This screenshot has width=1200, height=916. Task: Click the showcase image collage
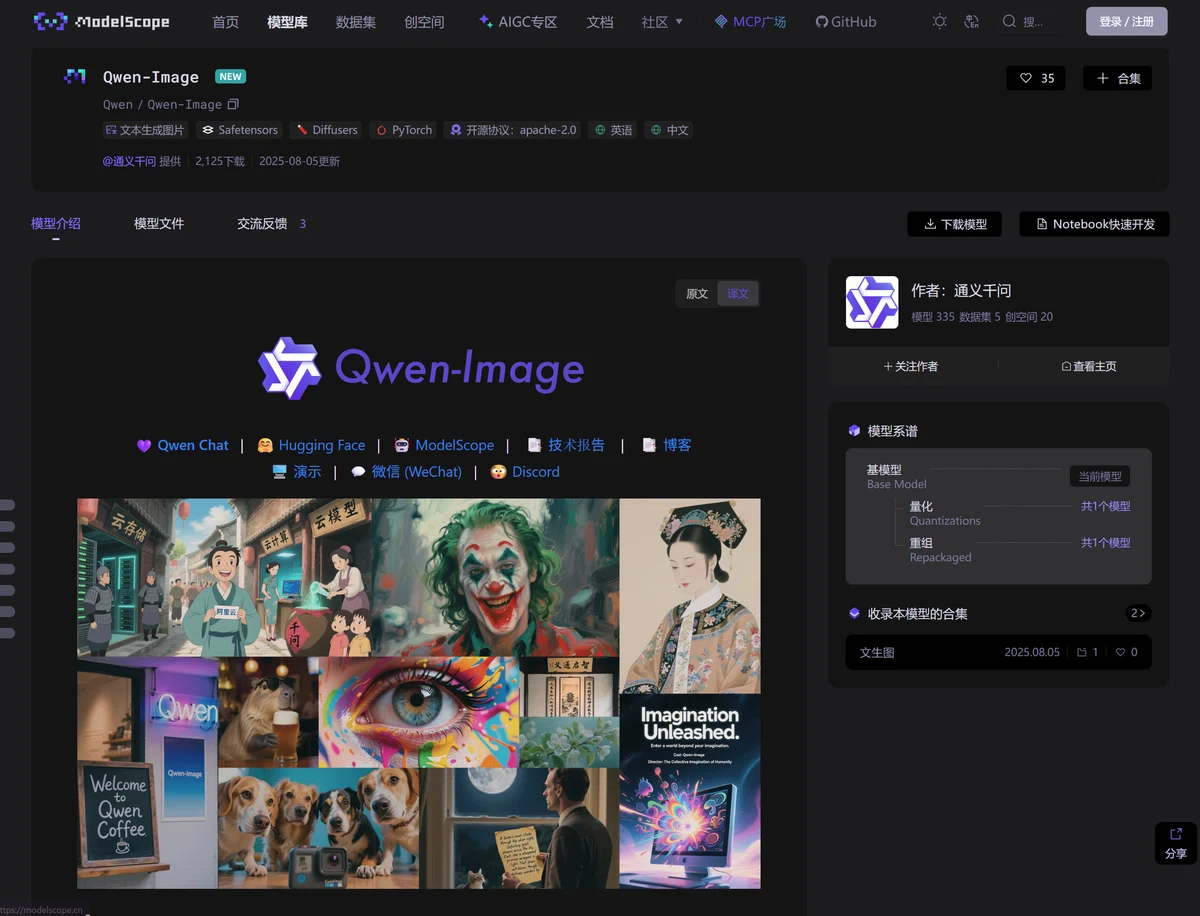(418, 693)
